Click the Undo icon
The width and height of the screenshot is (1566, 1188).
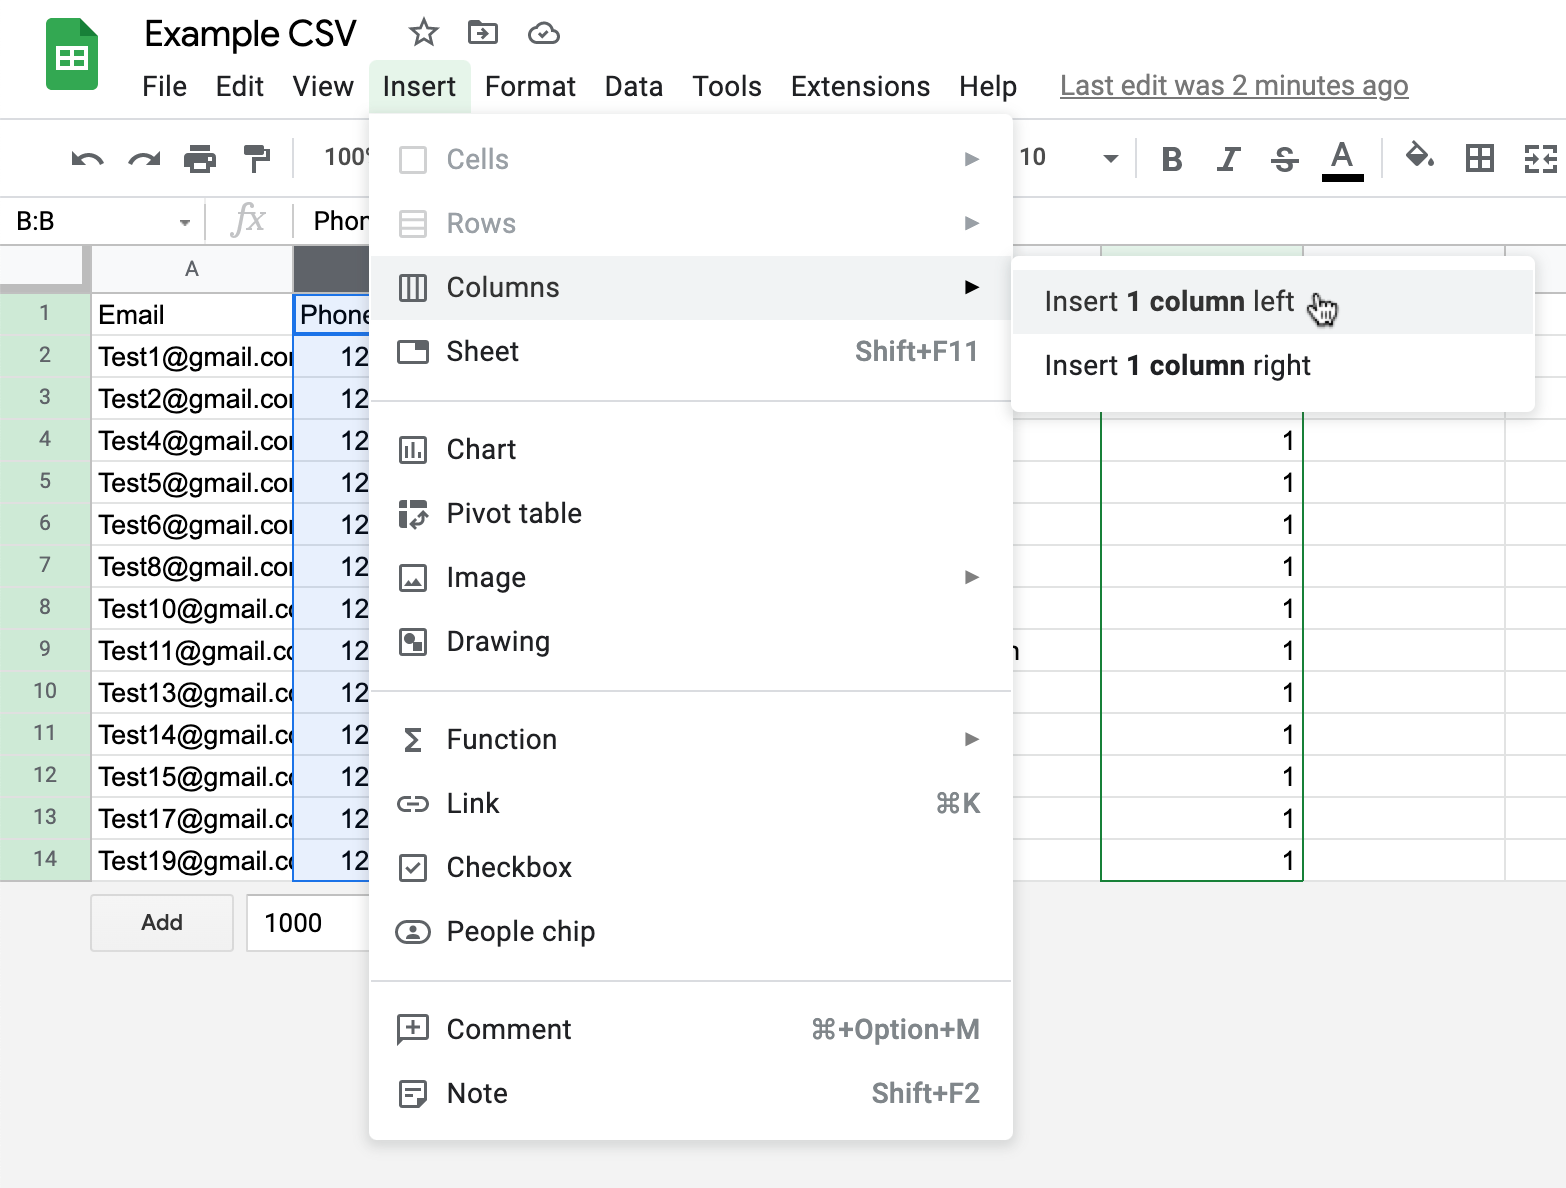coord(86,157)
